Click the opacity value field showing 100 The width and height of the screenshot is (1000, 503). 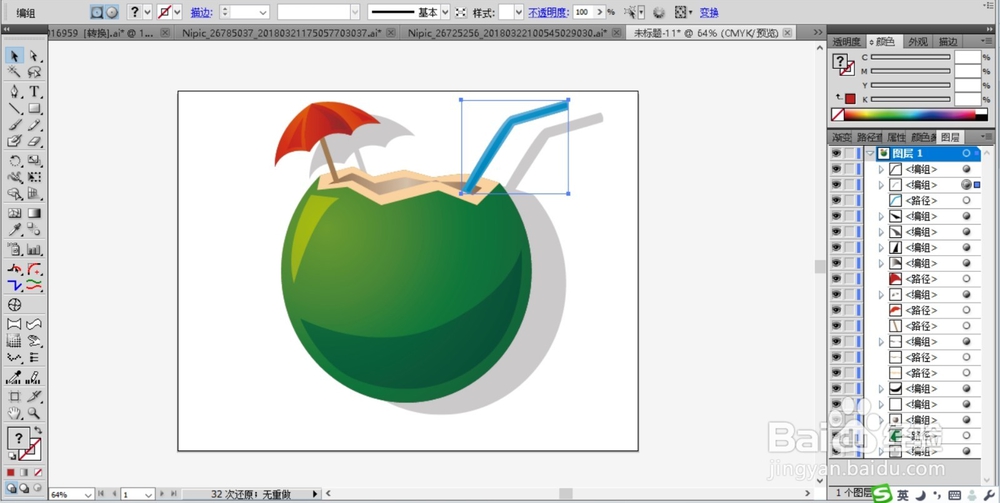[x=583, y=12]
